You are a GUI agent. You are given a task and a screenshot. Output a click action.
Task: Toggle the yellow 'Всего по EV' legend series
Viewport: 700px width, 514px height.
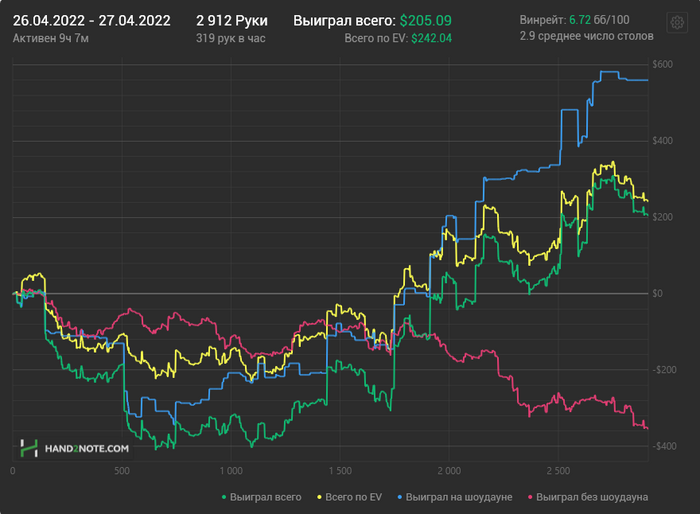350,497
